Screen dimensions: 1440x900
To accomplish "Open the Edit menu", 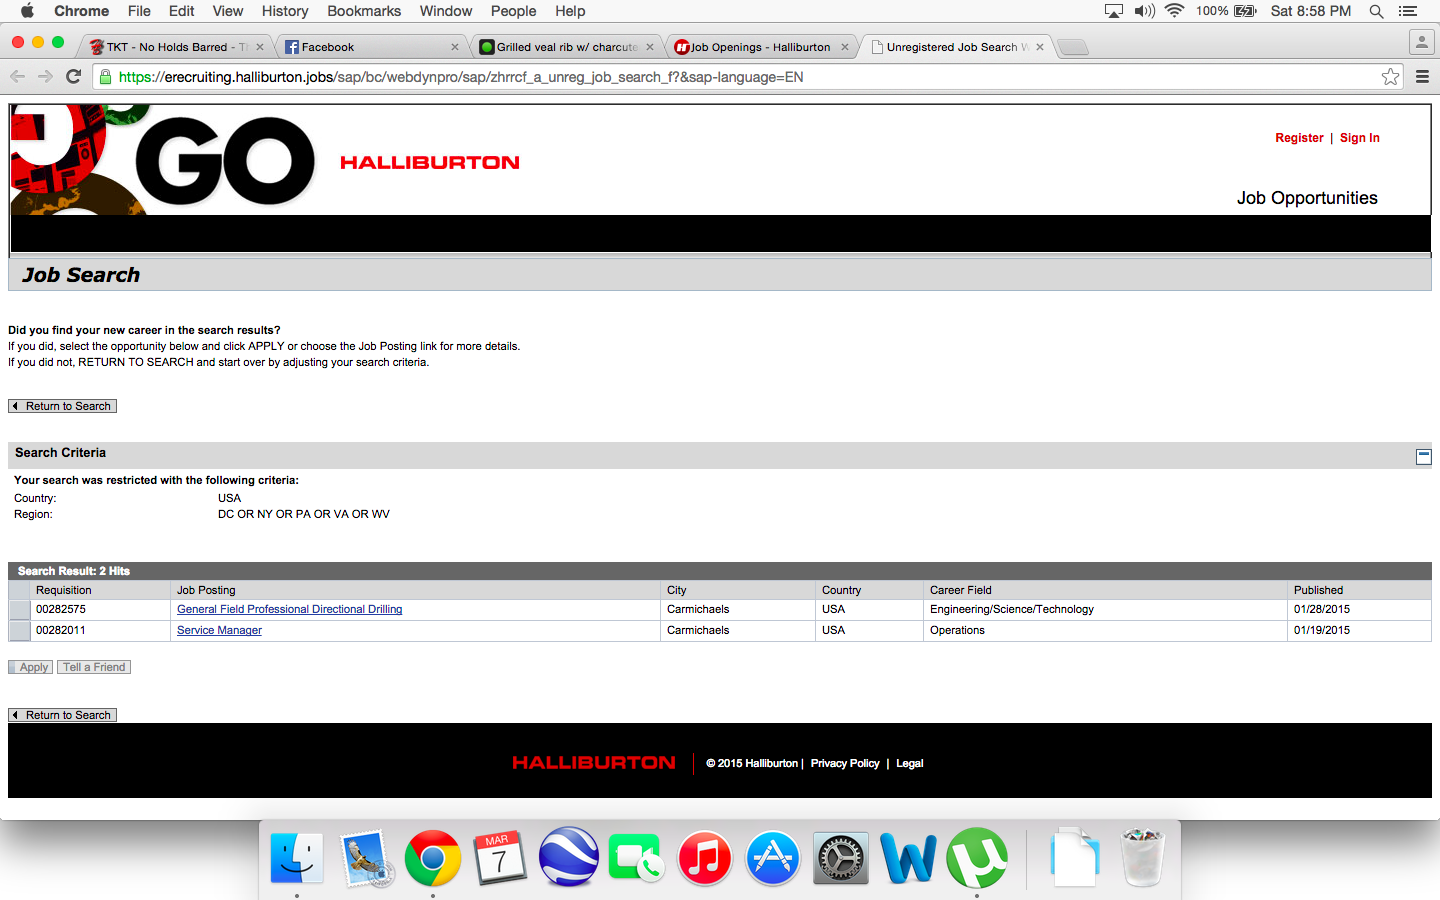I will coord(181,11).
